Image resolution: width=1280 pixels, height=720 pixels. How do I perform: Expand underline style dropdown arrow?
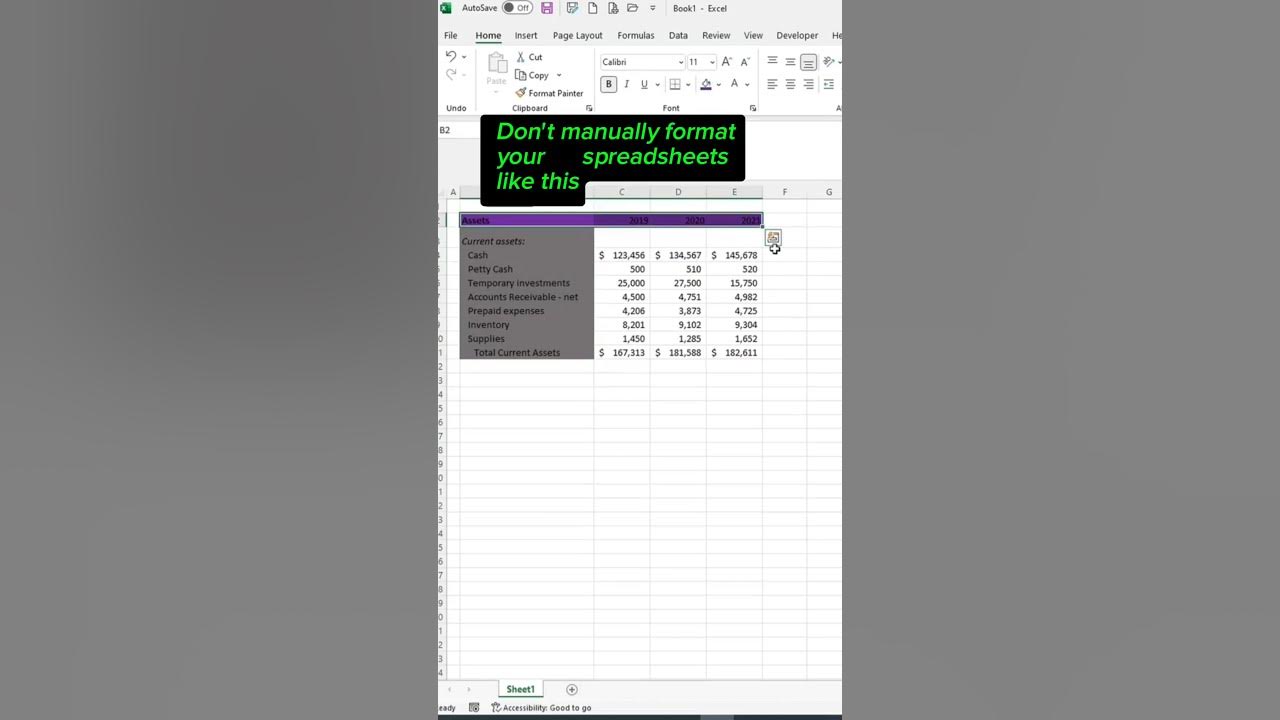(x=656, y=84)
